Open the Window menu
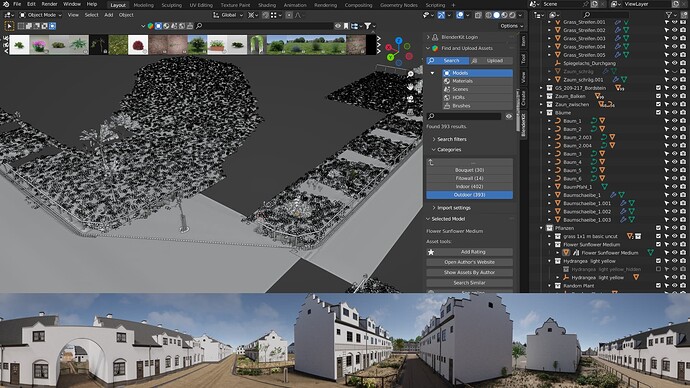Image resolution: width=690 pixels, height=388 pixels. pos(72,4)
